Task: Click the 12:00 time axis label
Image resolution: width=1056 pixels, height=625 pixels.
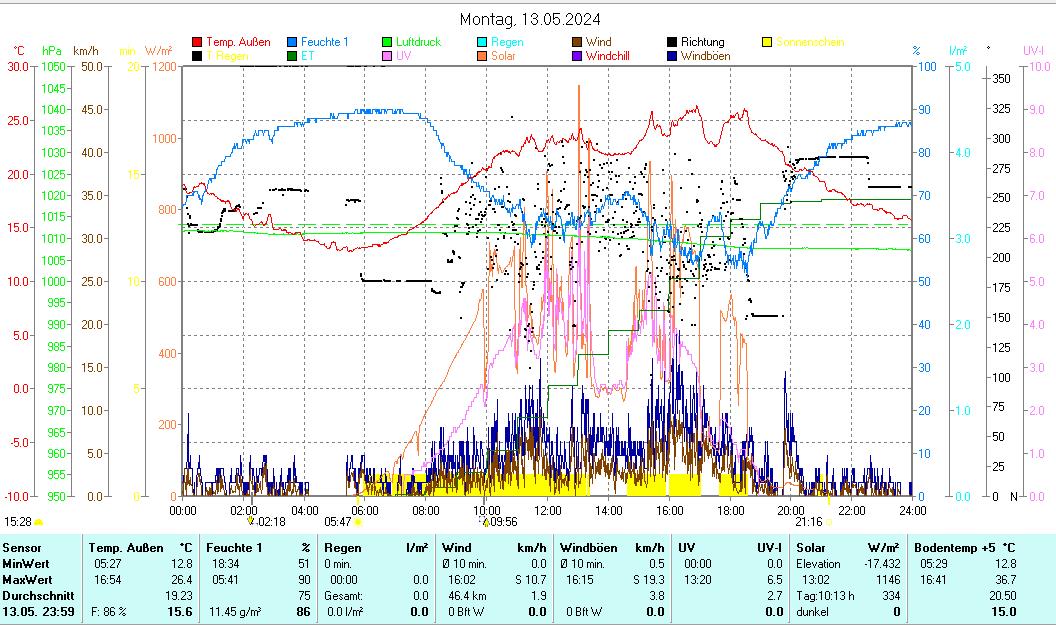Action: [x=547, y=510]
